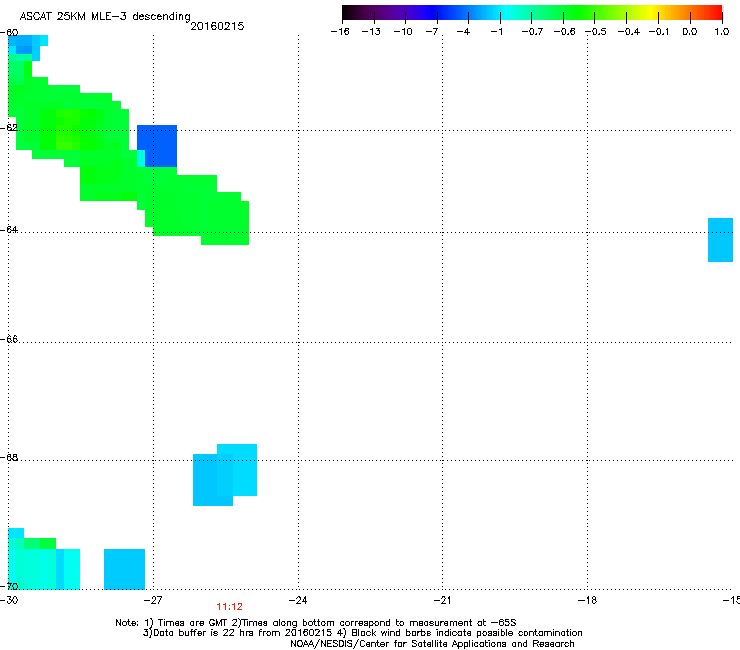Click the light blue data patch below -68

(x=225, y=475)
